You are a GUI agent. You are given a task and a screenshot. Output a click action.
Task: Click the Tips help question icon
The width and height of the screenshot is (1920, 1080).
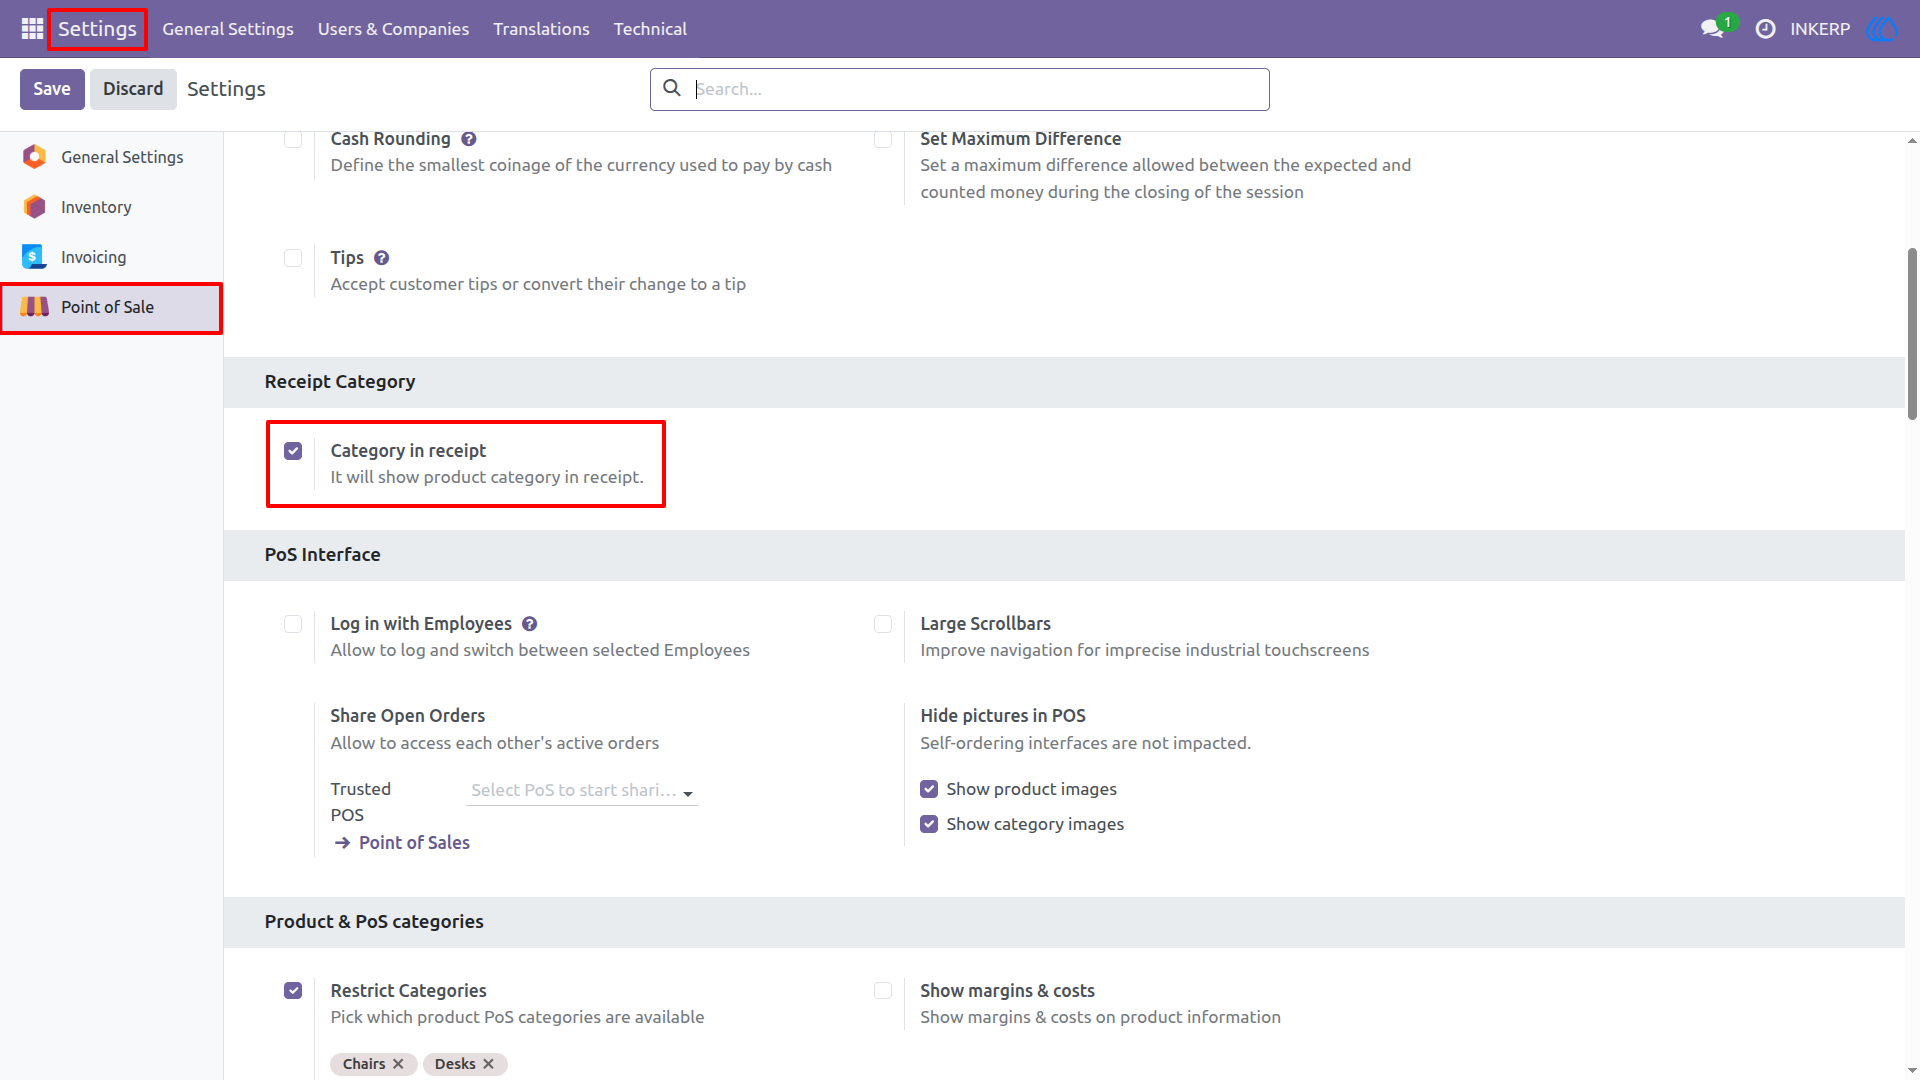click(381, 258)
